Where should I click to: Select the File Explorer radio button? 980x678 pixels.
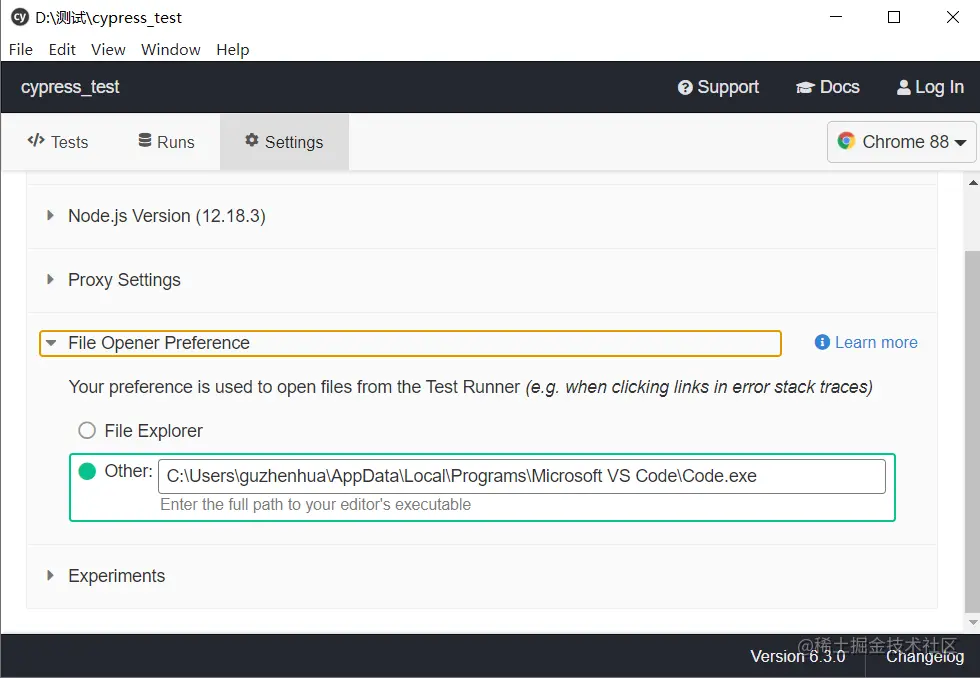coord(87,431)
